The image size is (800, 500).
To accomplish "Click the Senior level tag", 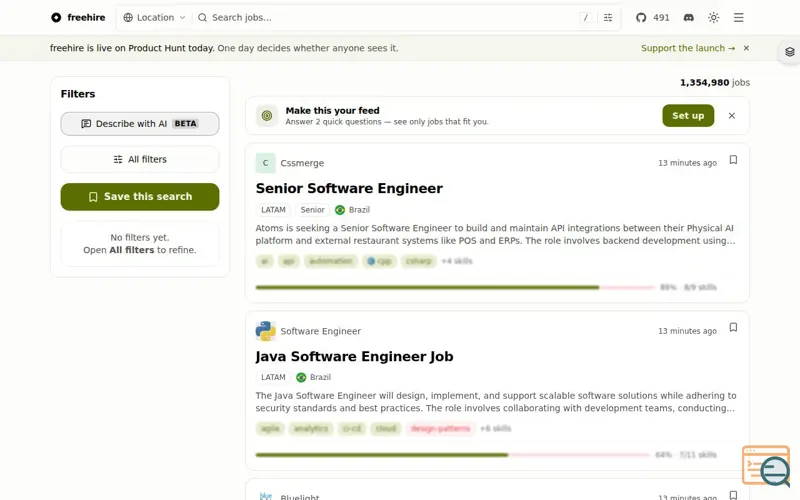I will pos(312,210).
